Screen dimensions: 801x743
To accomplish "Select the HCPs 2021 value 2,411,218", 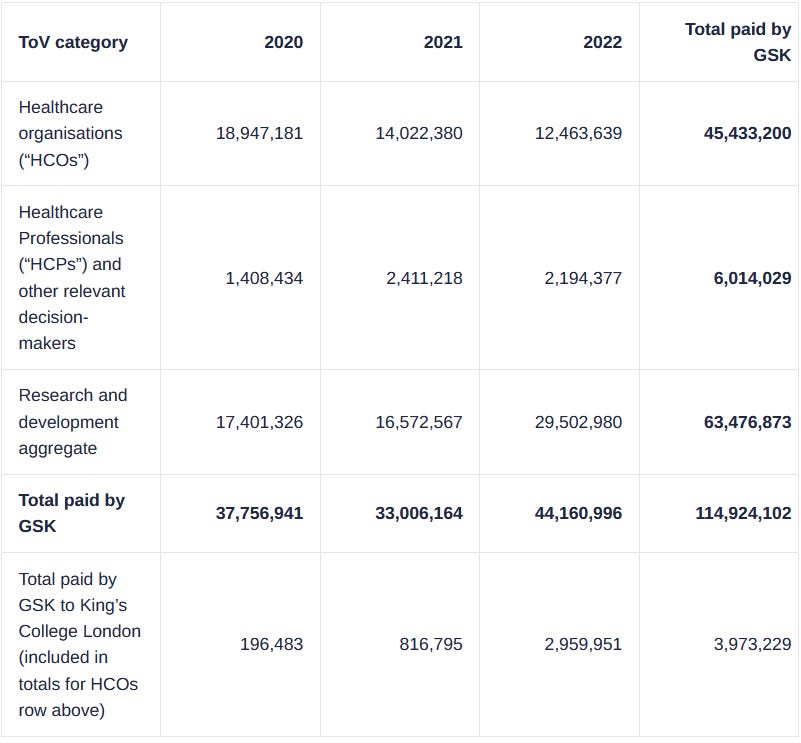I will click(424, 278).
